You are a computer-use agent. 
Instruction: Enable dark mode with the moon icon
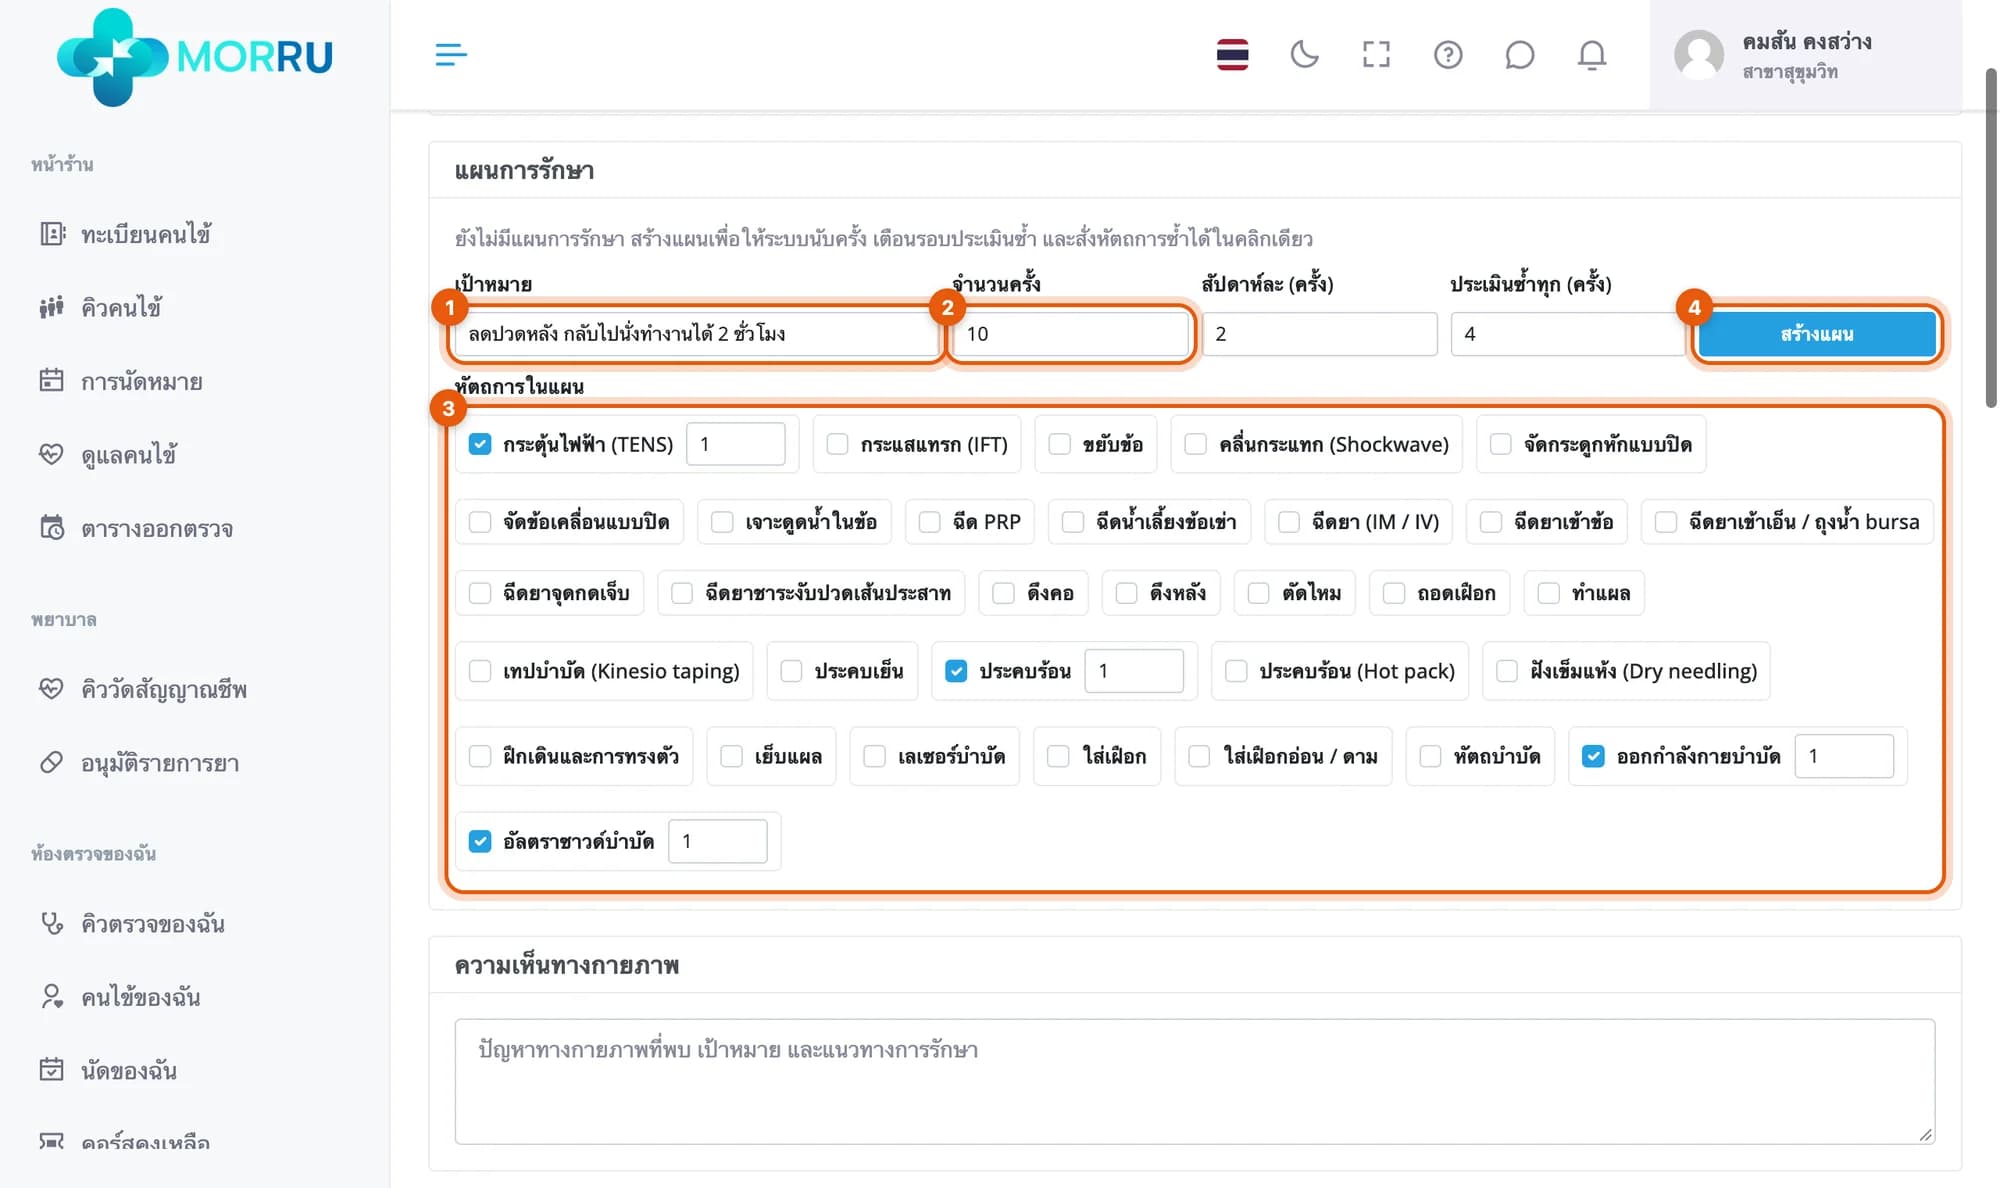click(1304, 54)
